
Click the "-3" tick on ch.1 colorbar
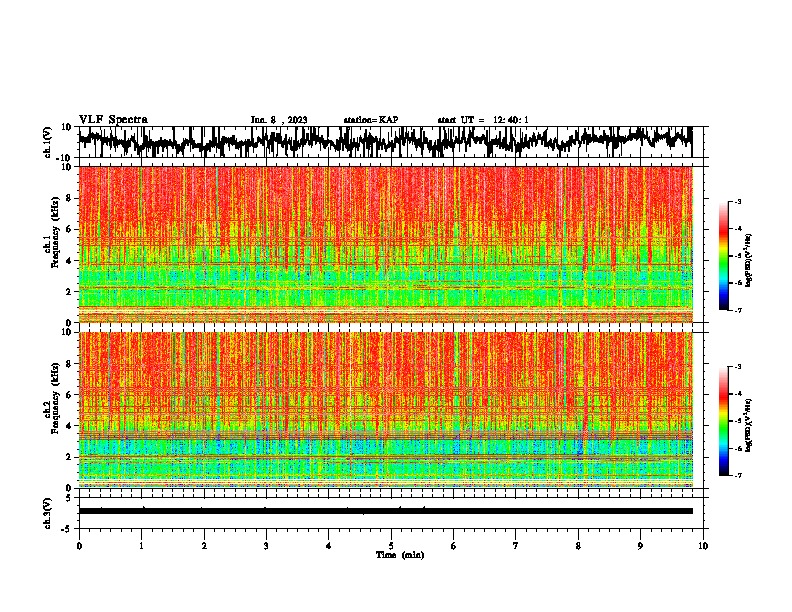tap(737, 202)
